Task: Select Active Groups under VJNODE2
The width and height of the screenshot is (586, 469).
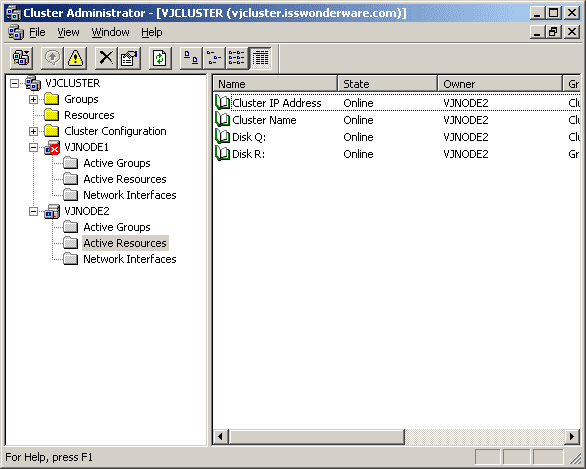Action: [117, 227]
